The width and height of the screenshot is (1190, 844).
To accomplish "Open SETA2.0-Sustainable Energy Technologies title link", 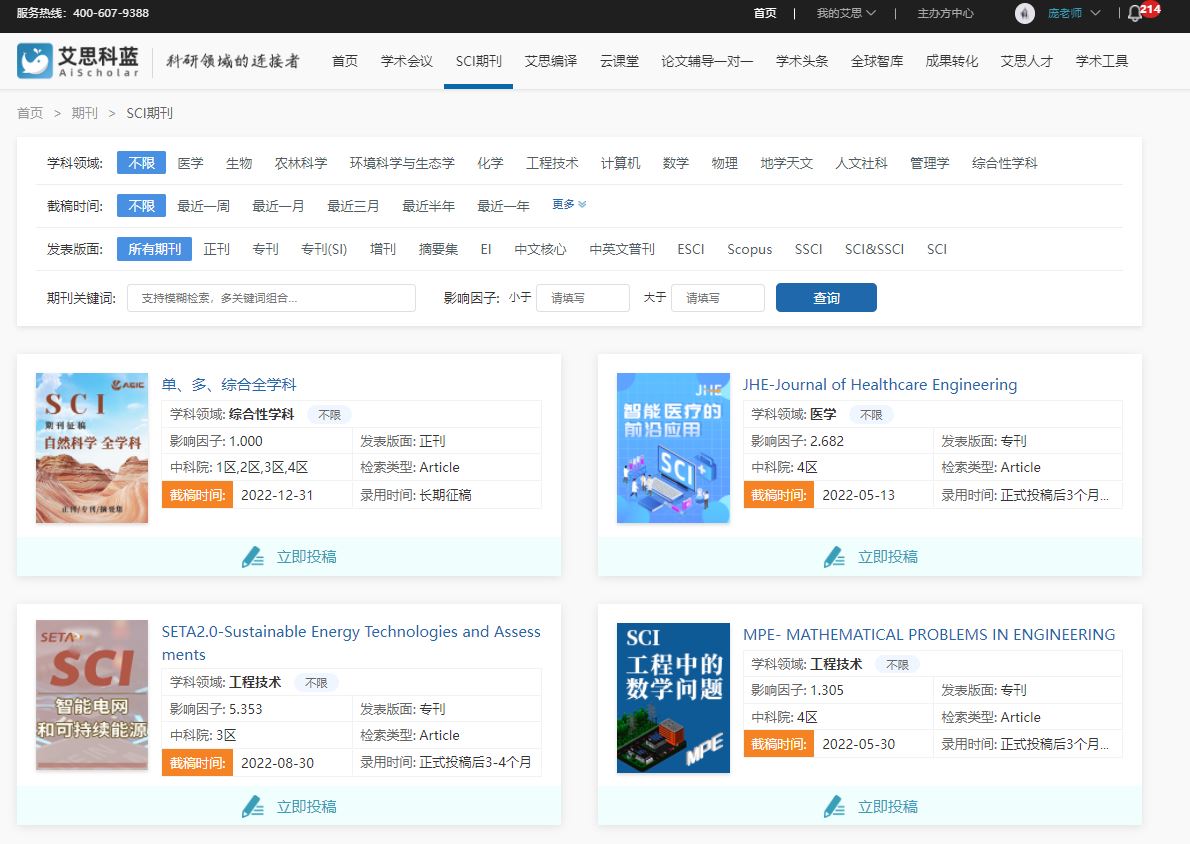I will (x=351, y=643).
